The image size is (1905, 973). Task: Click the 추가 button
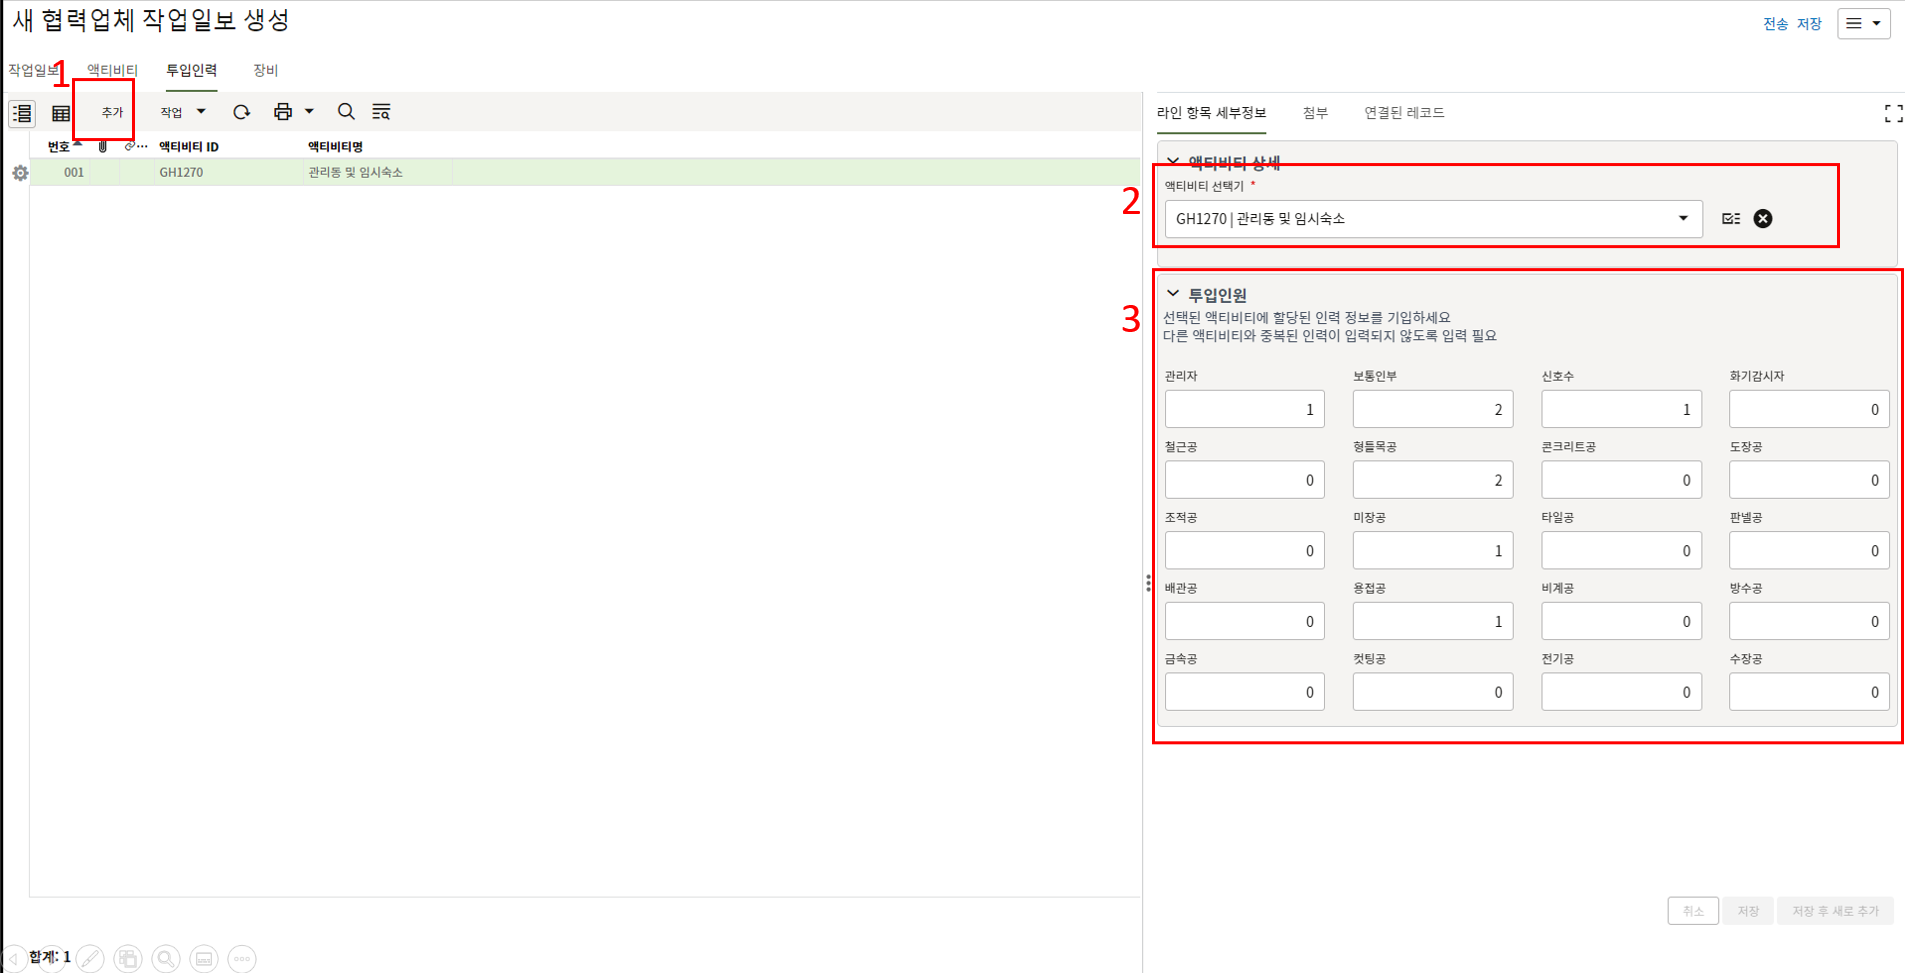click(112, 112)
